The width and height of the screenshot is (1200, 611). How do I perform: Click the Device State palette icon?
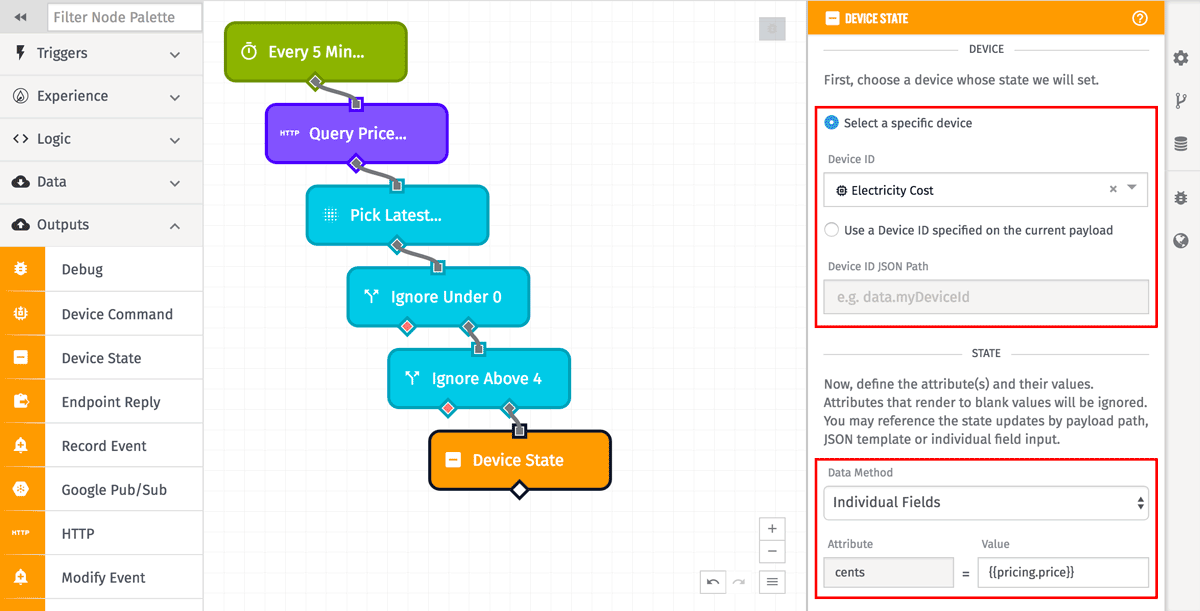(21, 358)
